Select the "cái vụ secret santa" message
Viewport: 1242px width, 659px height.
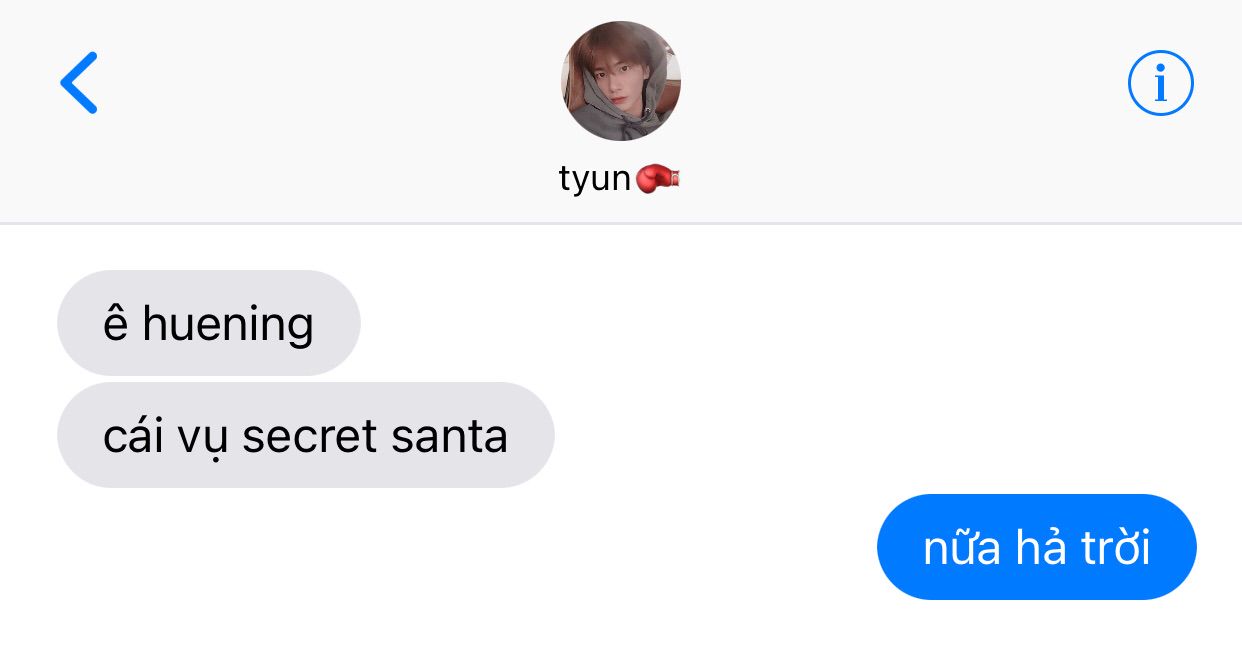tap(305, 435)
